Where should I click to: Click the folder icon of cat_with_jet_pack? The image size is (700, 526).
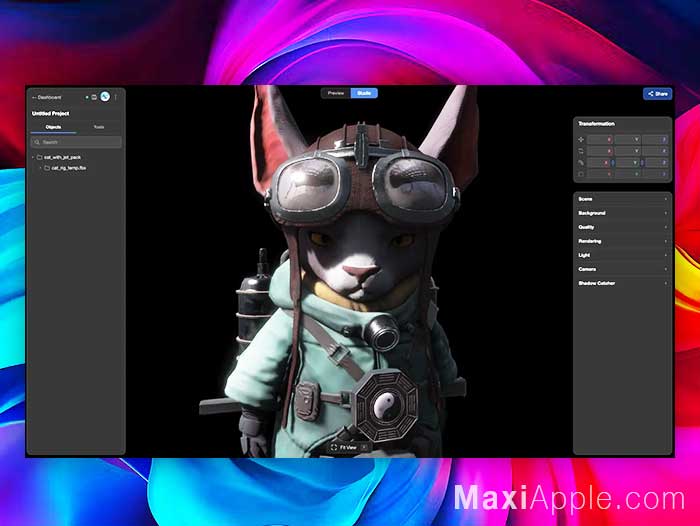[x=39, y=157]
